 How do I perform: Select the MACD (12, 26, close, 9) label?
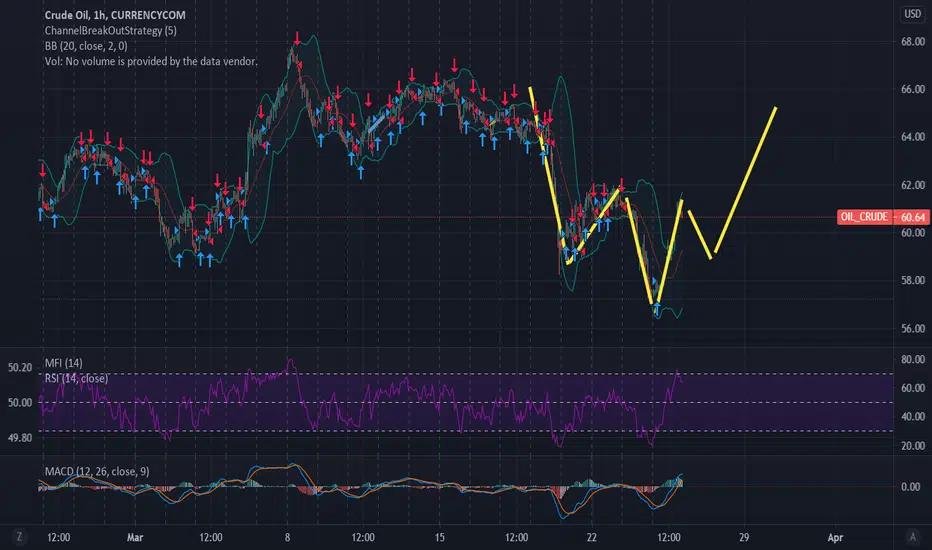pos(97,472)
